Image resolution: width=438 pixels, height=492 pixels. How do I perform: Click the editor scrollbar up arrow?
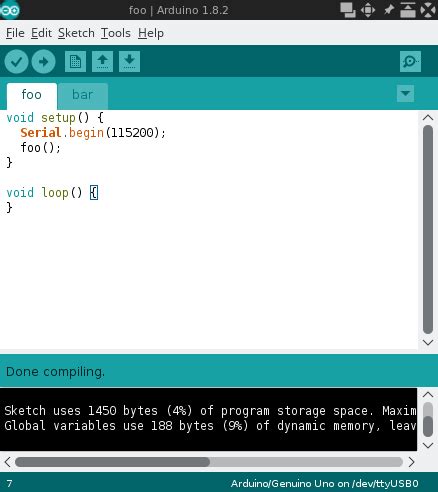[x=428, y=118]
